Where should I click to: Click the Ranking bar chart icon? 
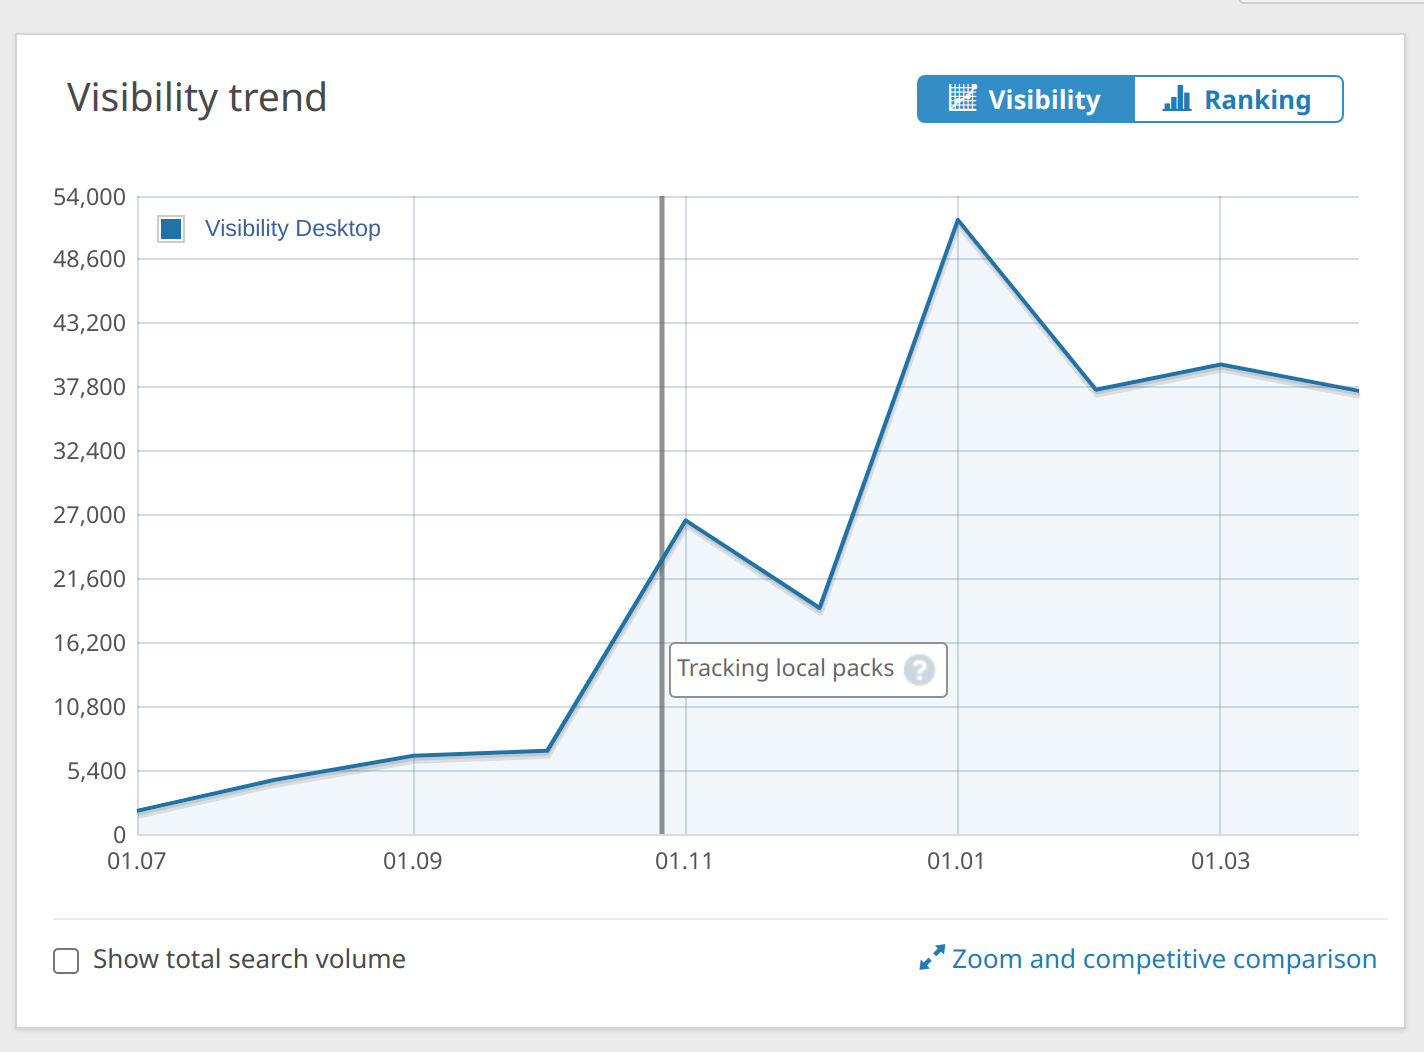pyautogui.click(x=1177, y=98)
